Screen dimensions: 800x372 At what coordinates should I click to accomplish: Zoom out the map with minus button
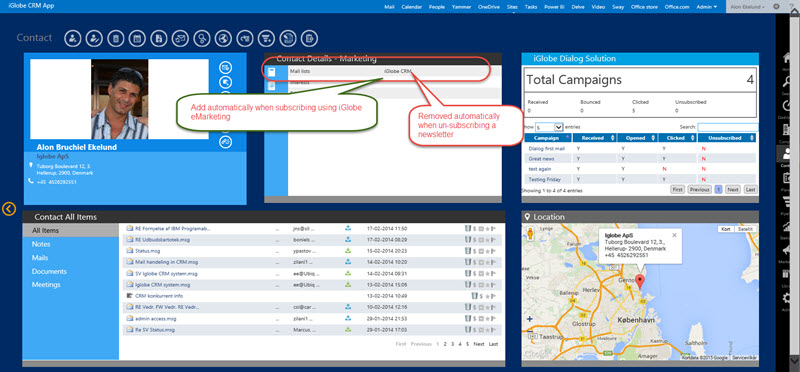(x=530, y=333)
